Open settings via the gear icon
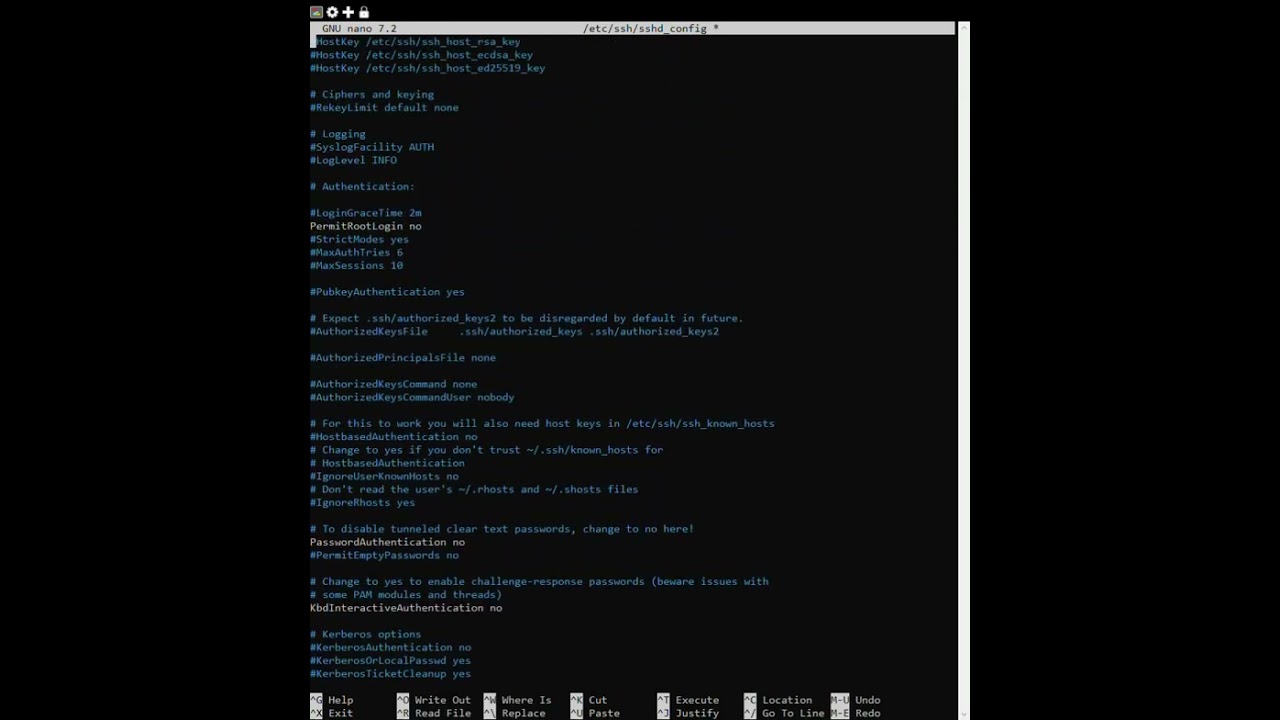The image size is (1280, 720). coord(332,12)
